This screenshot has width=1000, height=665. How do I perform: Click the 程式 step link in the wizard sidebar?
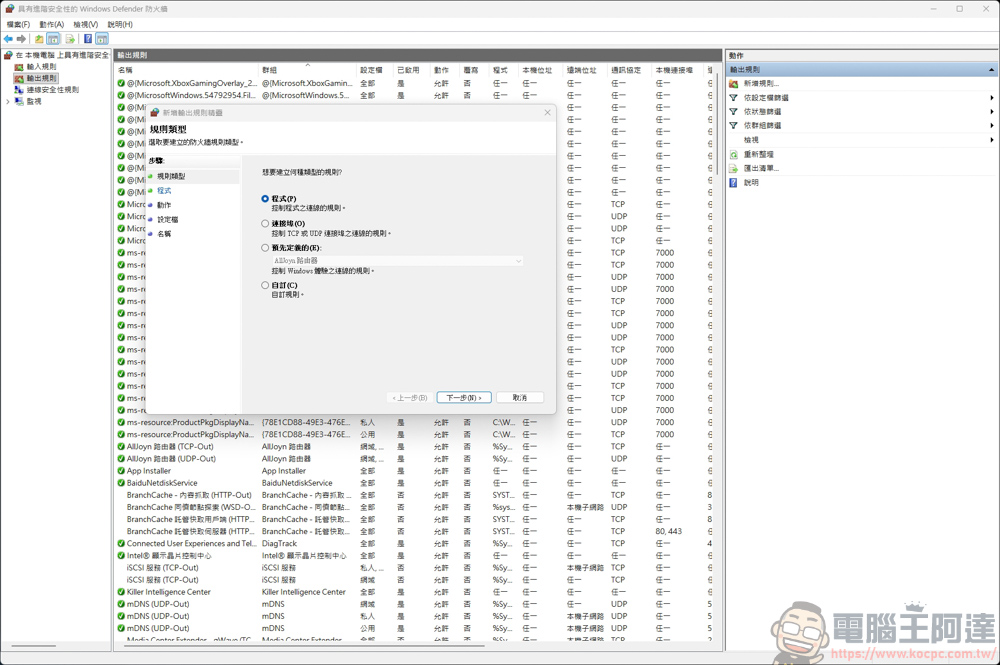(x=164, y=191)
